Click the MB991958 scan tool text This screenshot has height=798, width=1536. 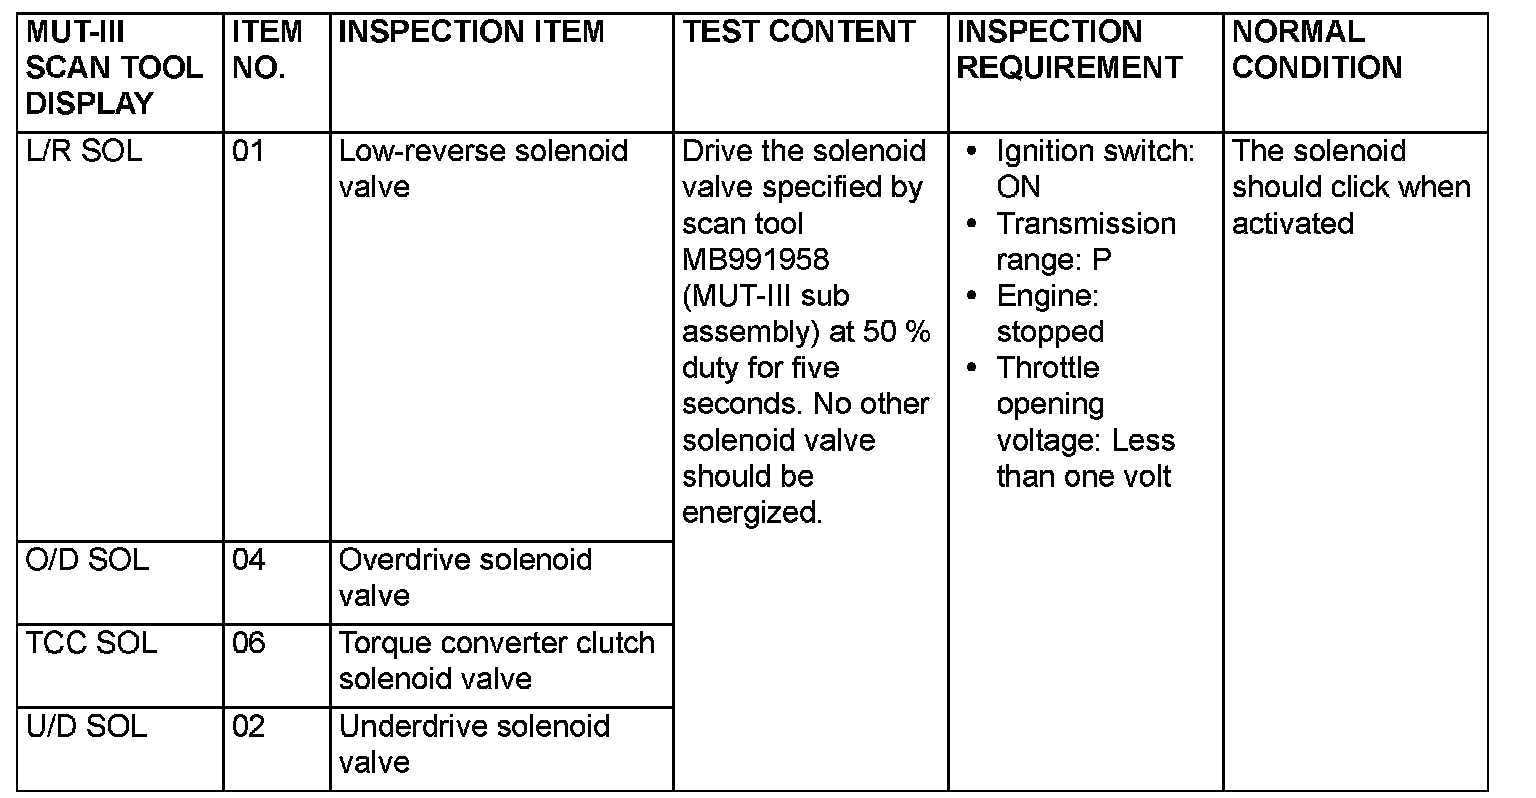tap(756, 260)
